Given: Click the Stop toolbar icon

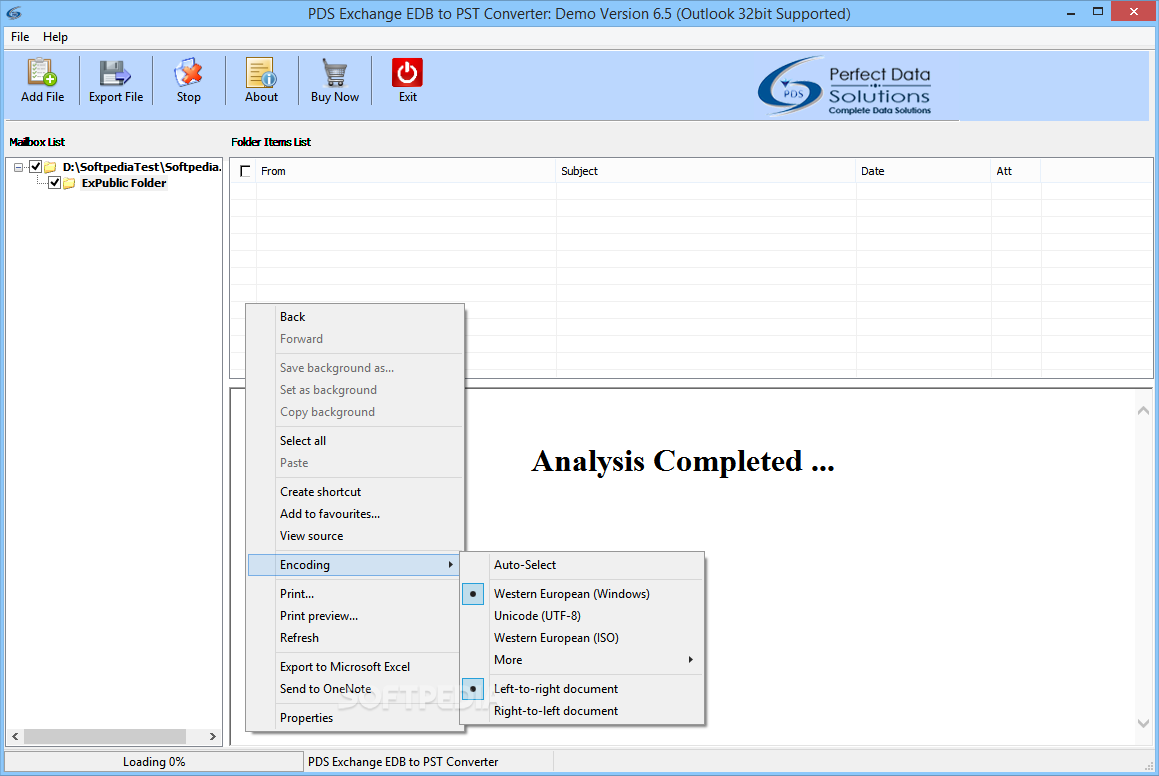Looking at the screenshot, I should click(x=188, y=72).
